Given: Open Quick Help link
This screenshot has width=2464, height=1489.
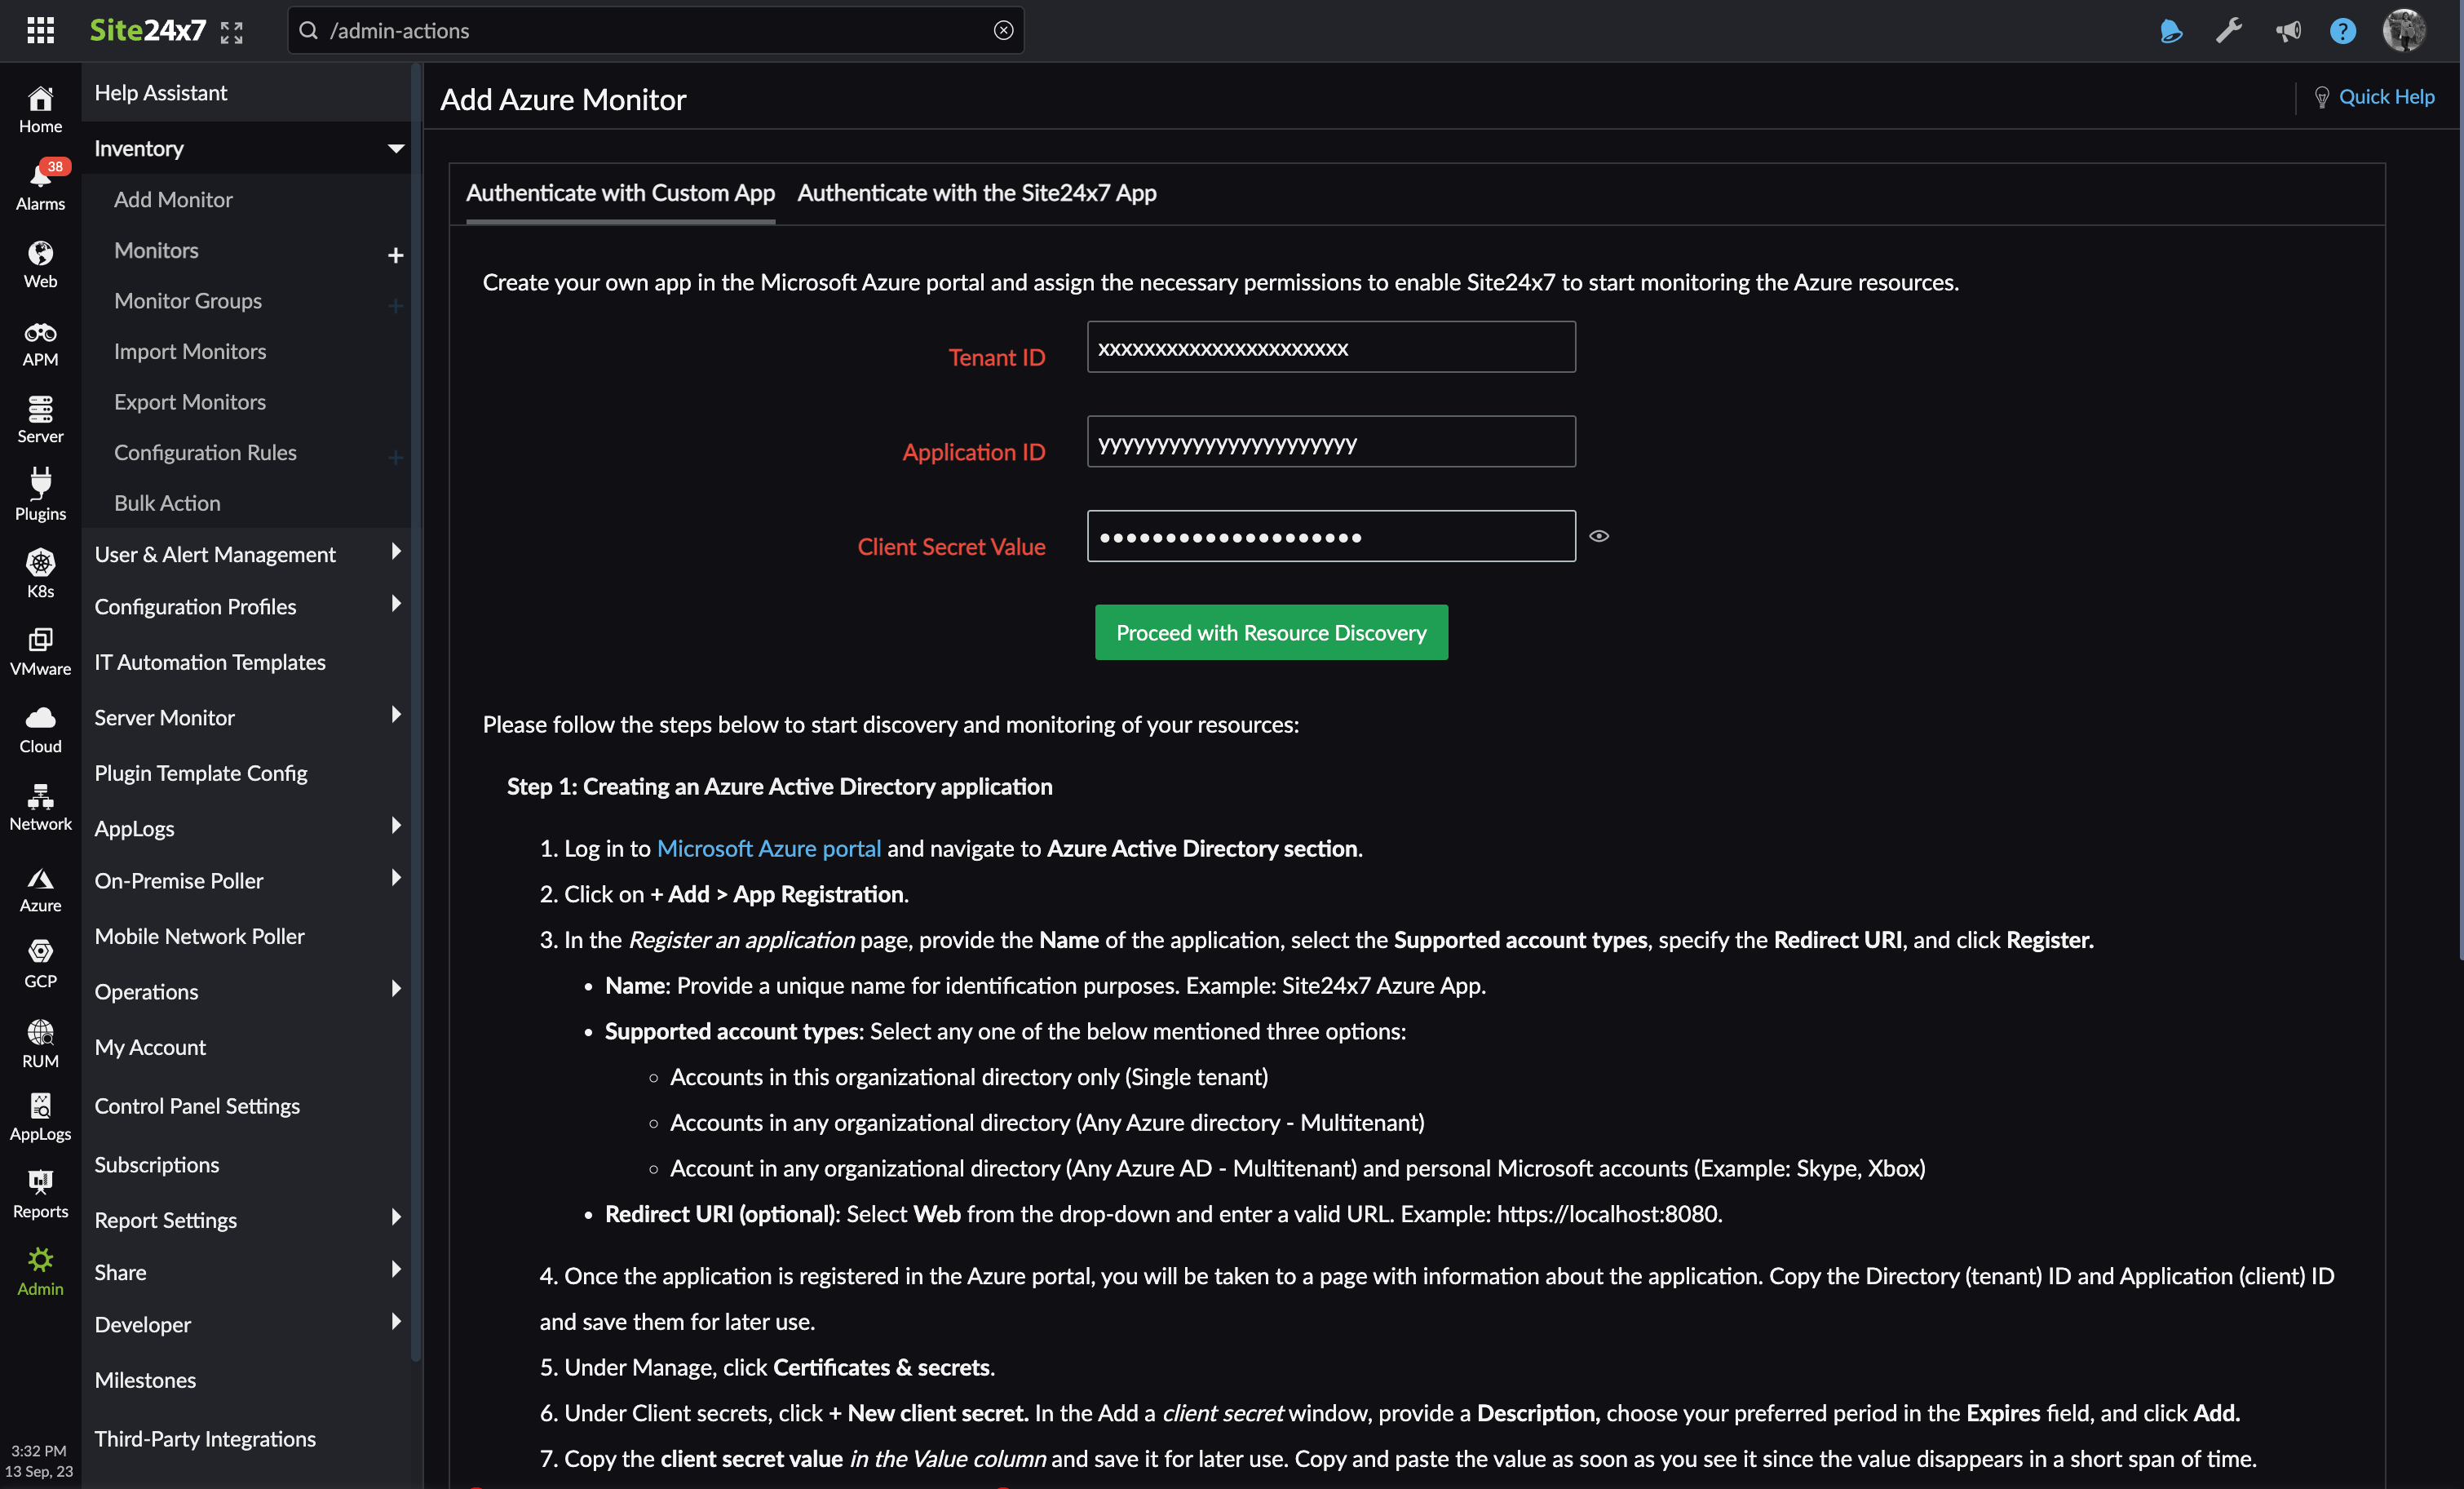Looking at the screenshot, I should click(x=2374, y=97).
